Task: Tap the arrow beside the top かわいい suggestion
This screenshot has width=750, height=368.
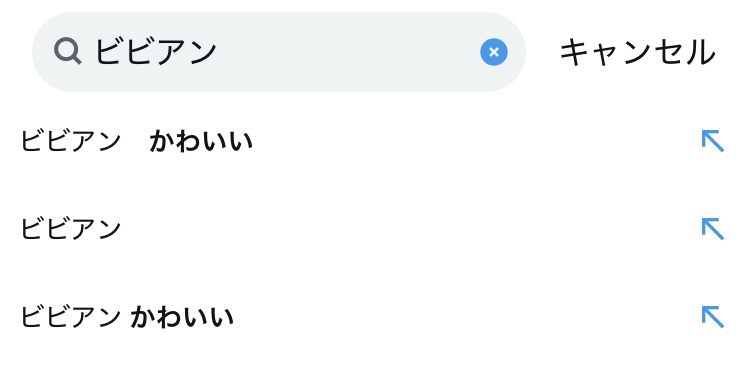Action: click(713, 141)
